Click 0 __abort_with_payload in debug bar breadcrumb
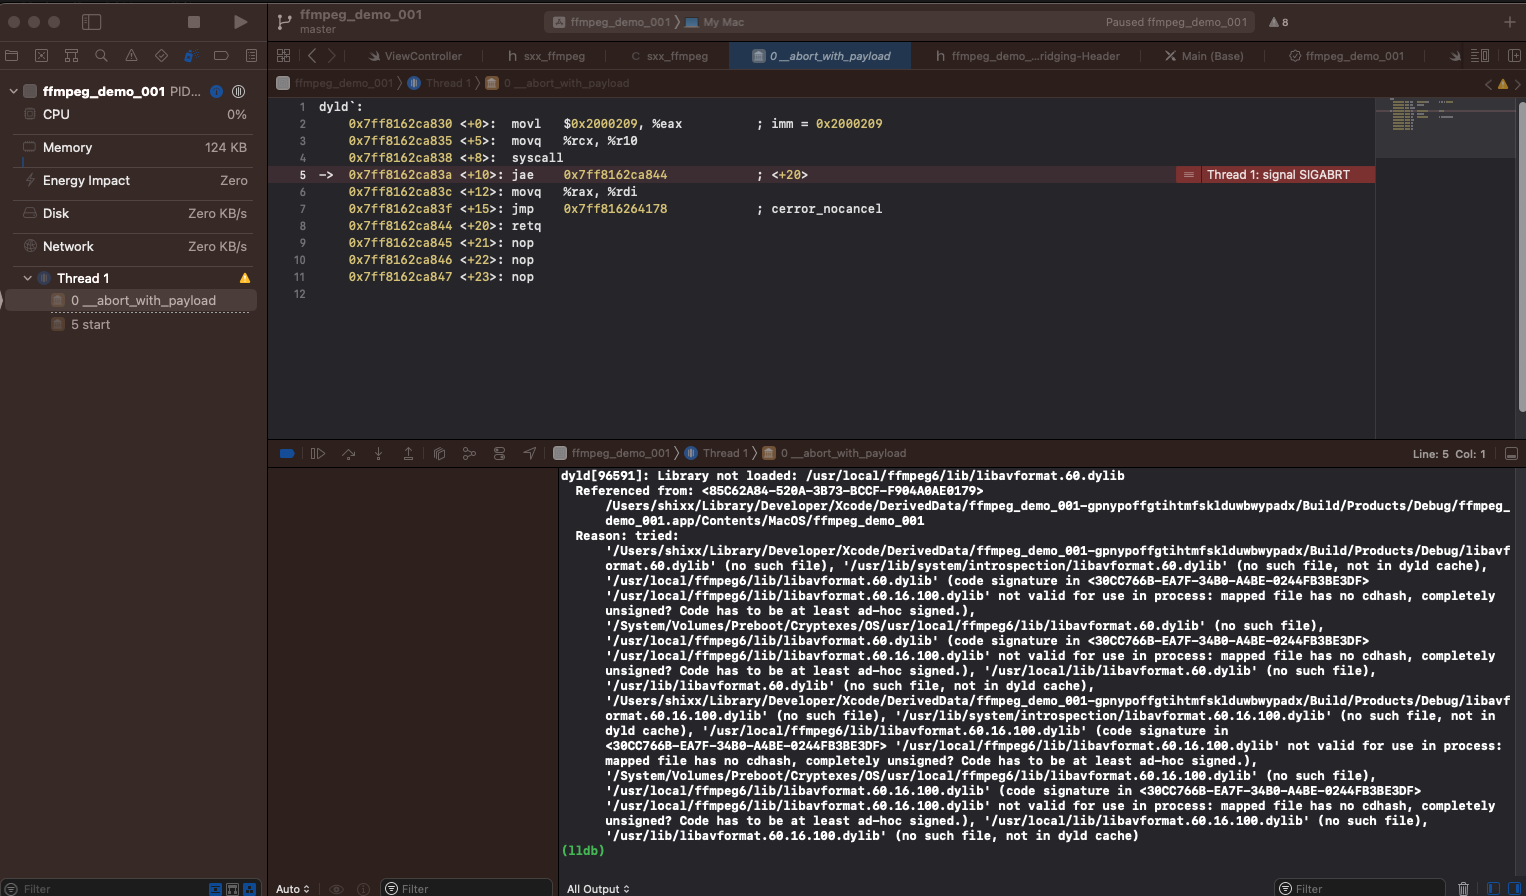 coord(835,454)
